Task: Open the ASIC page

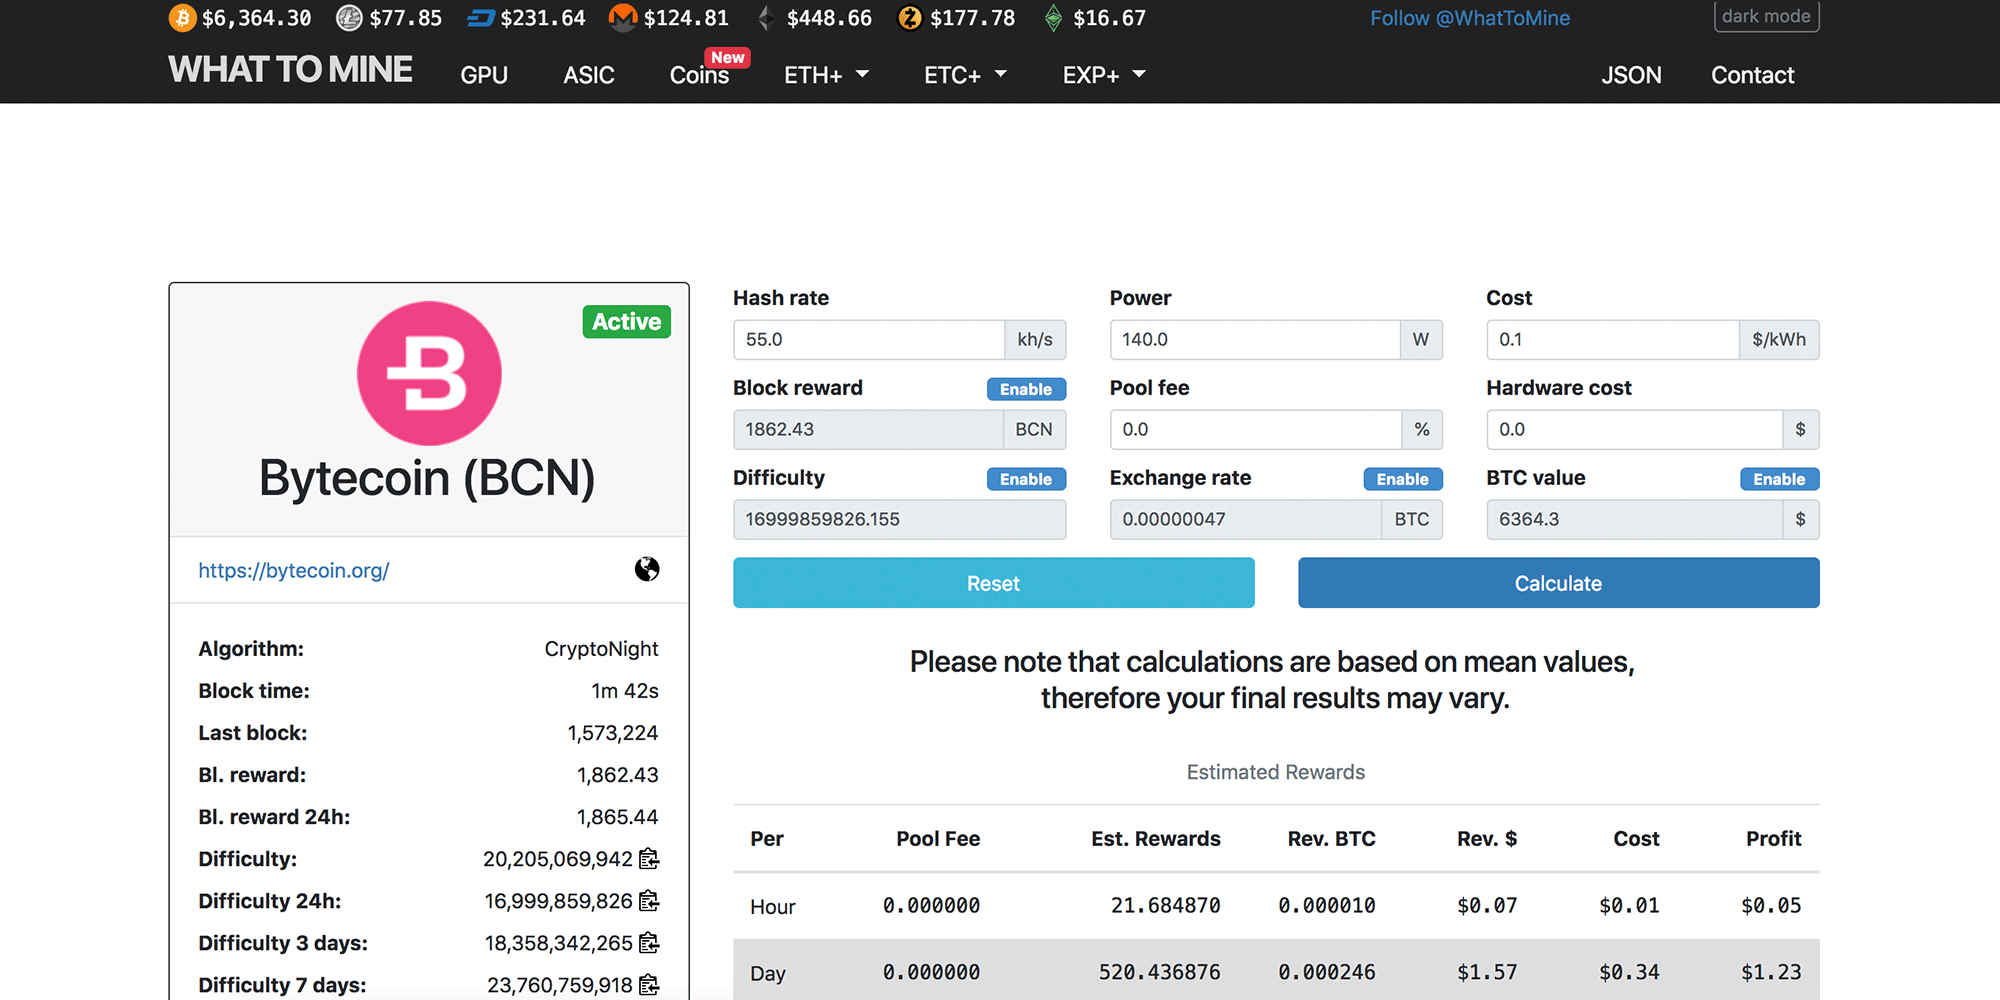Action: click(x=589, y=75)
